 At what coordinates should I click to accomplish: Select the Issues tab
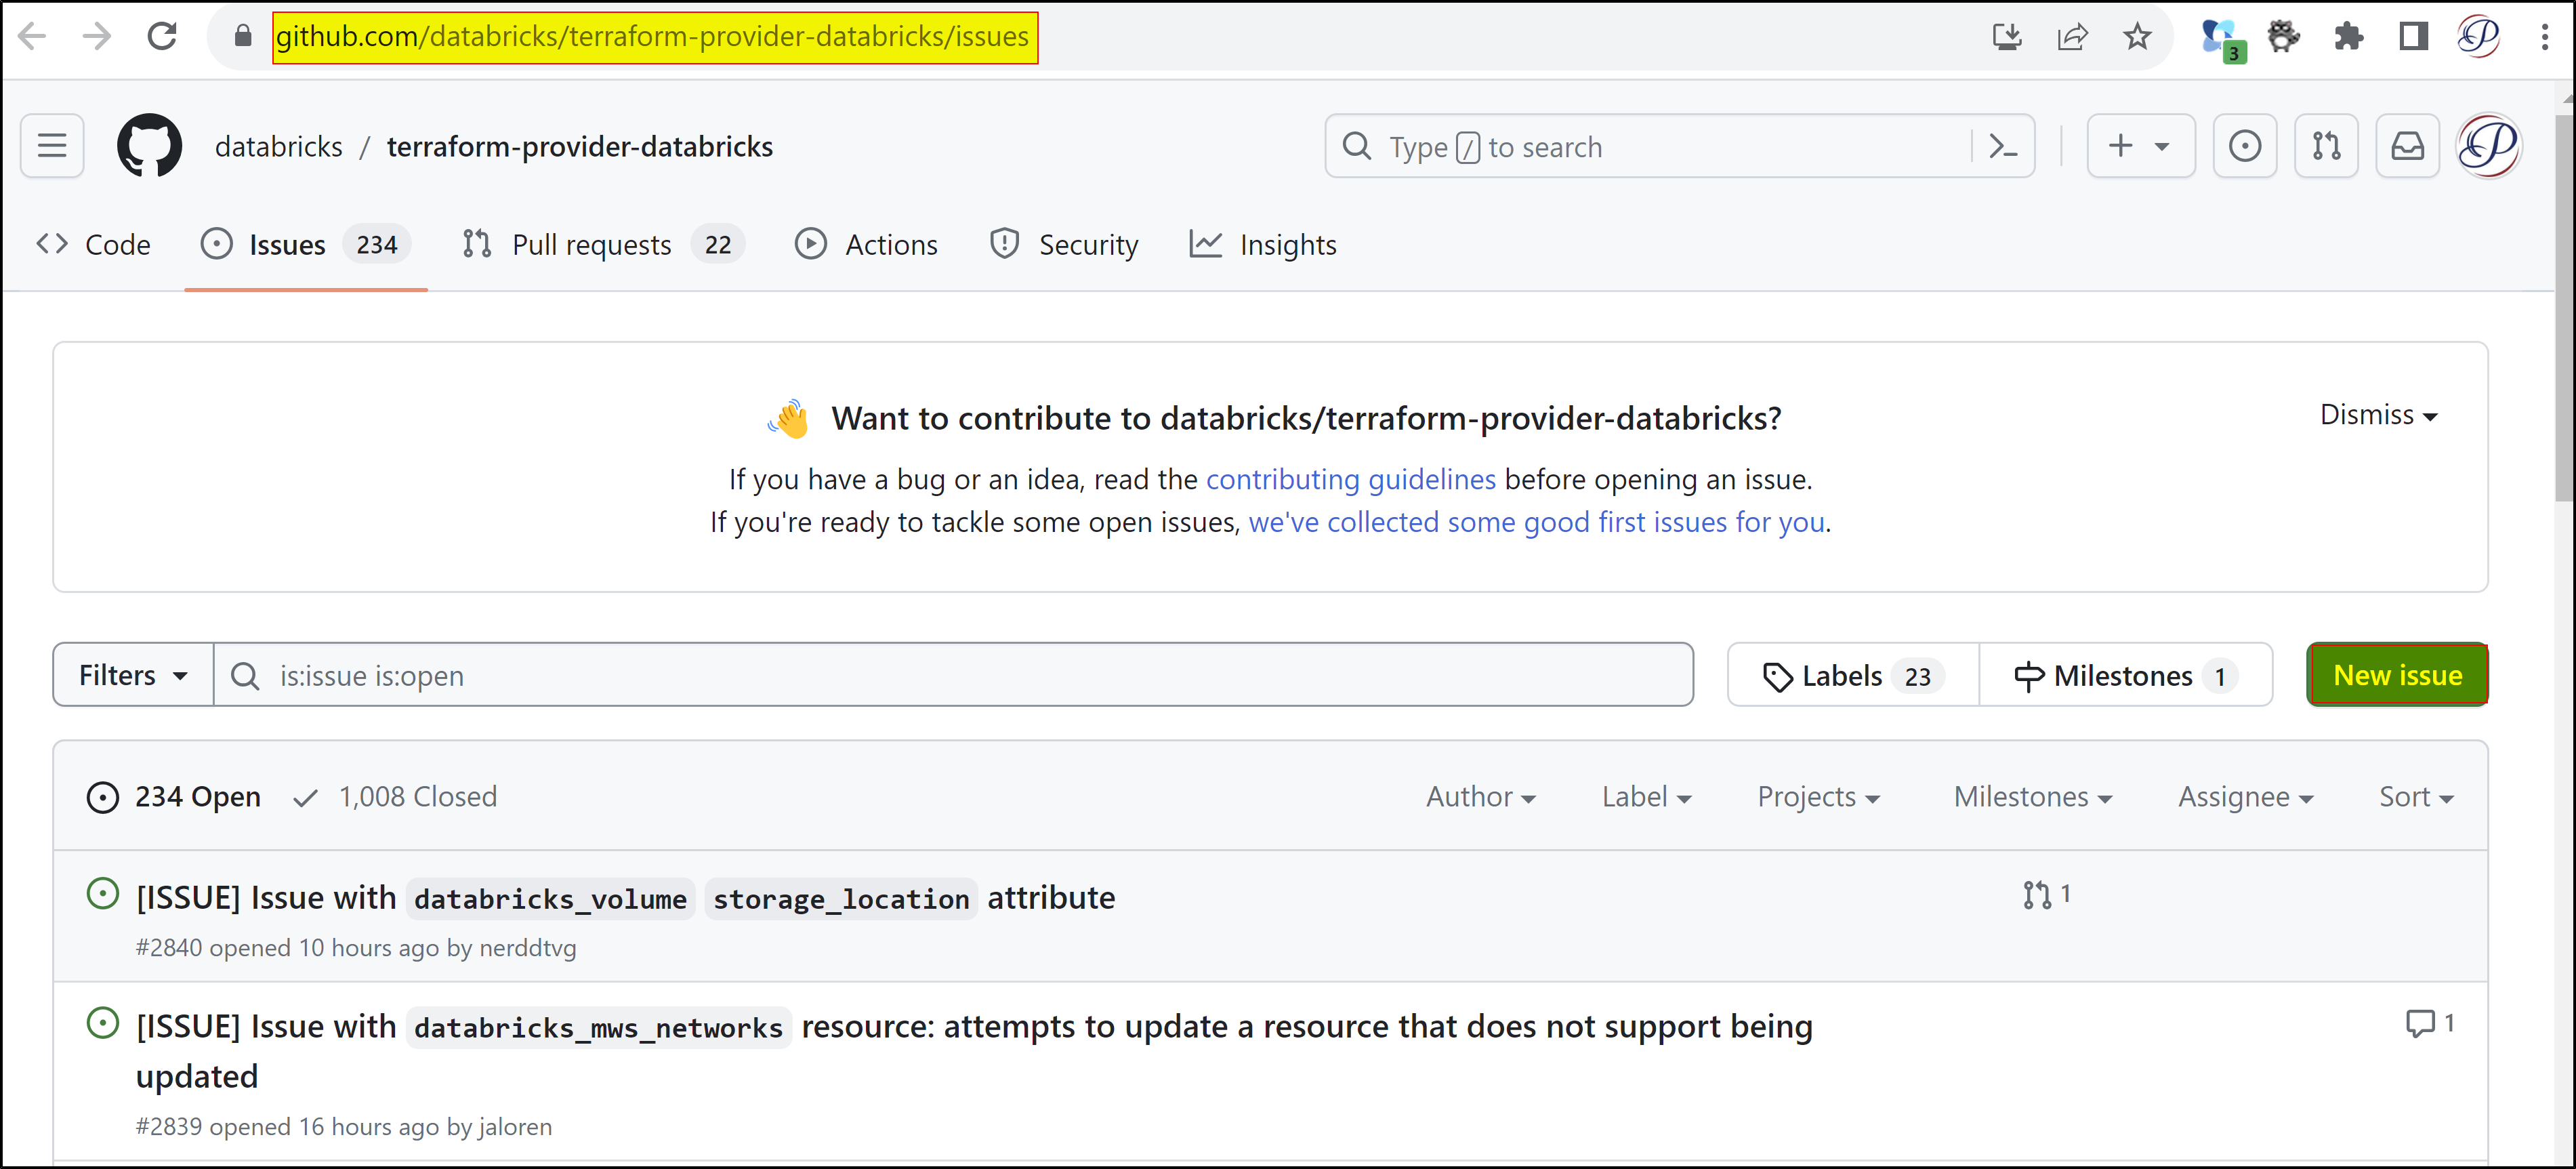305,244
